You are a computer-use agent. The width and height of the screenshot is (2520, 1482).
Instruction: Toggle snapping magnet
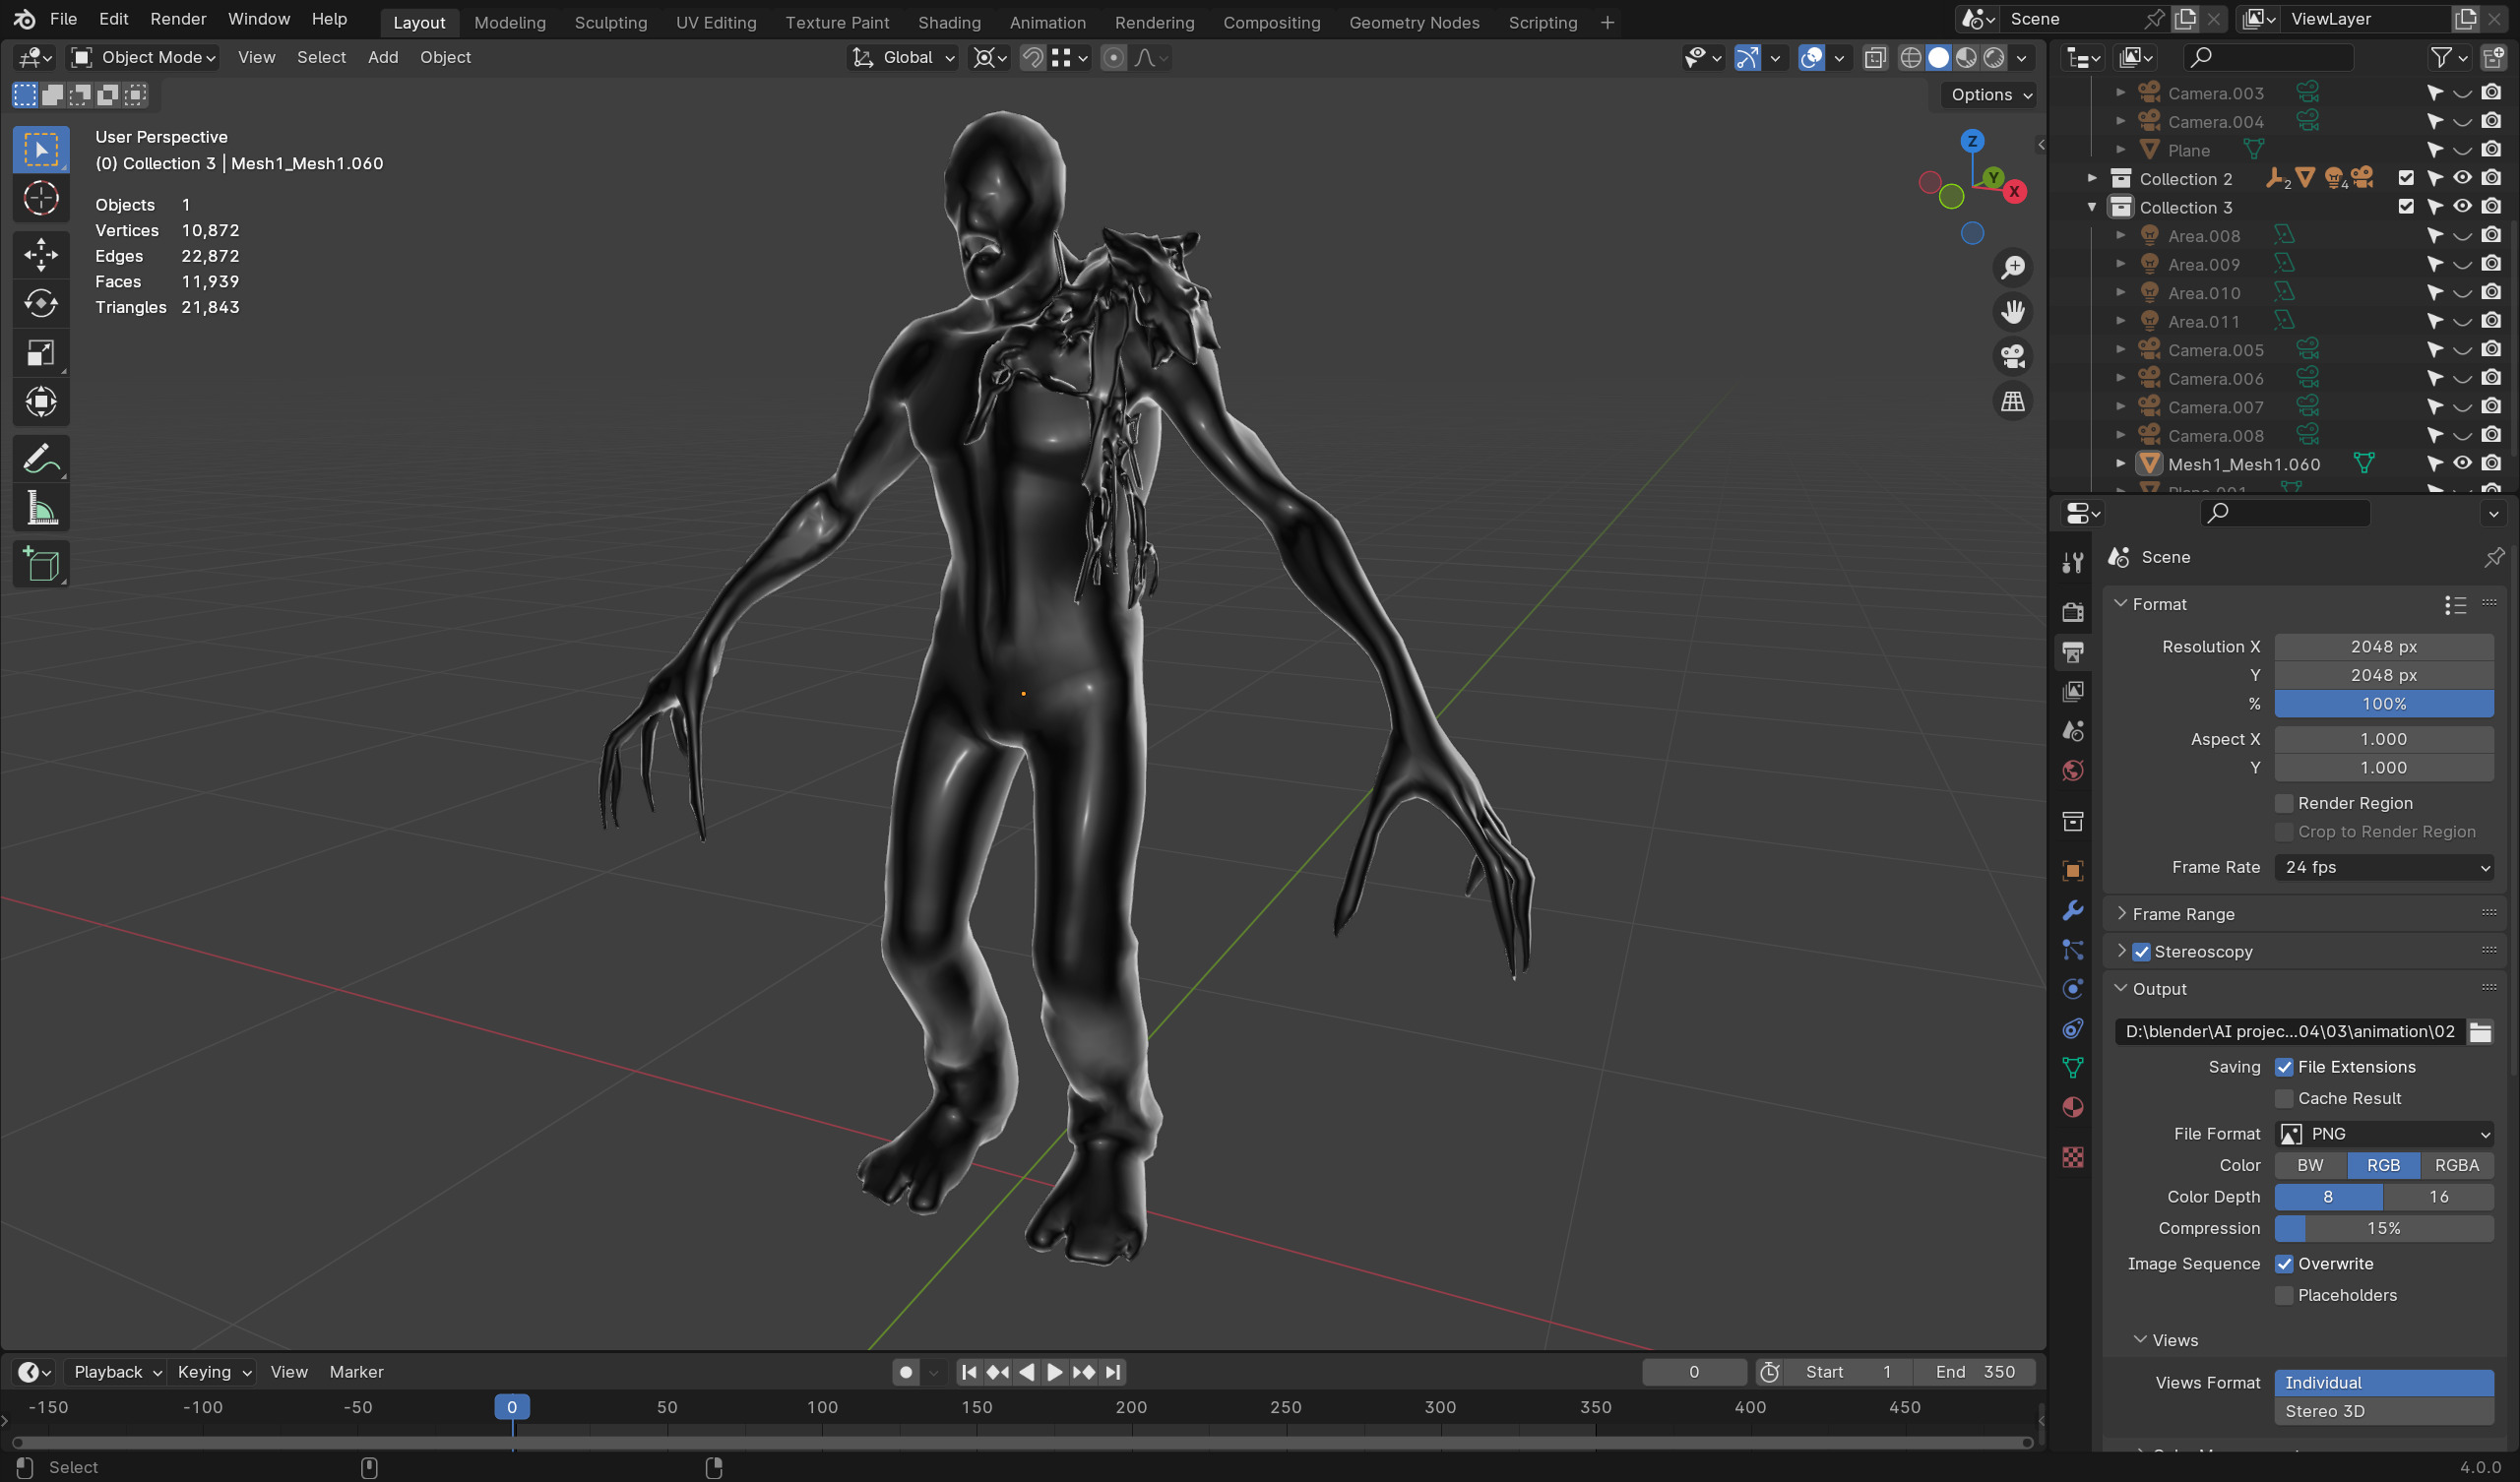[x=1032, y=58]
